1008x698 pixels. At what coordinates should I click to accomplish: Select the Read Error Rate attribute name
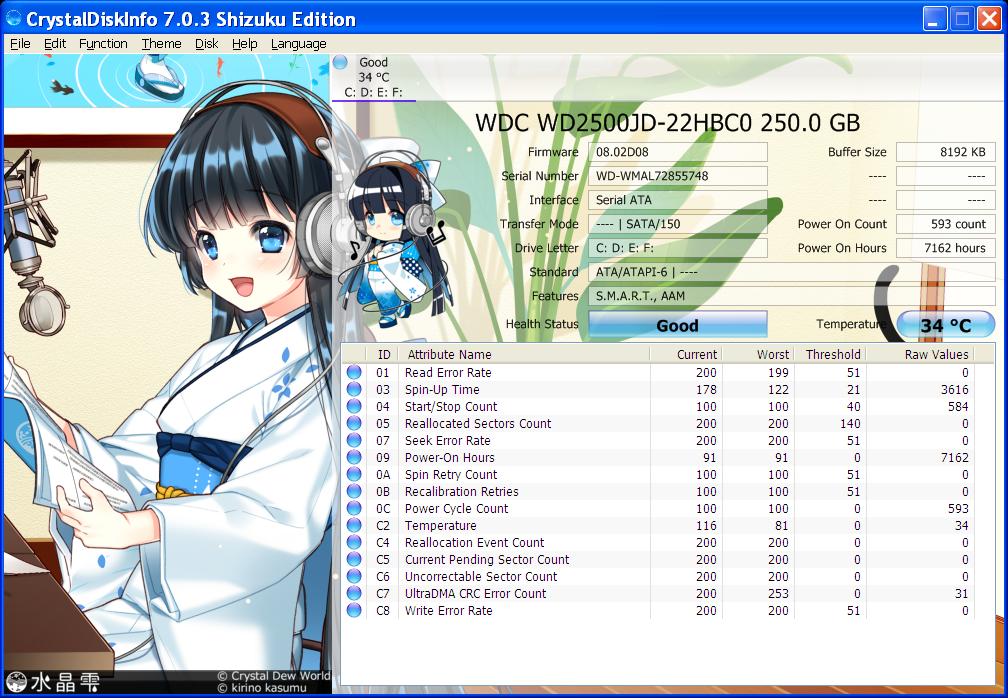[x=448, y=372]
